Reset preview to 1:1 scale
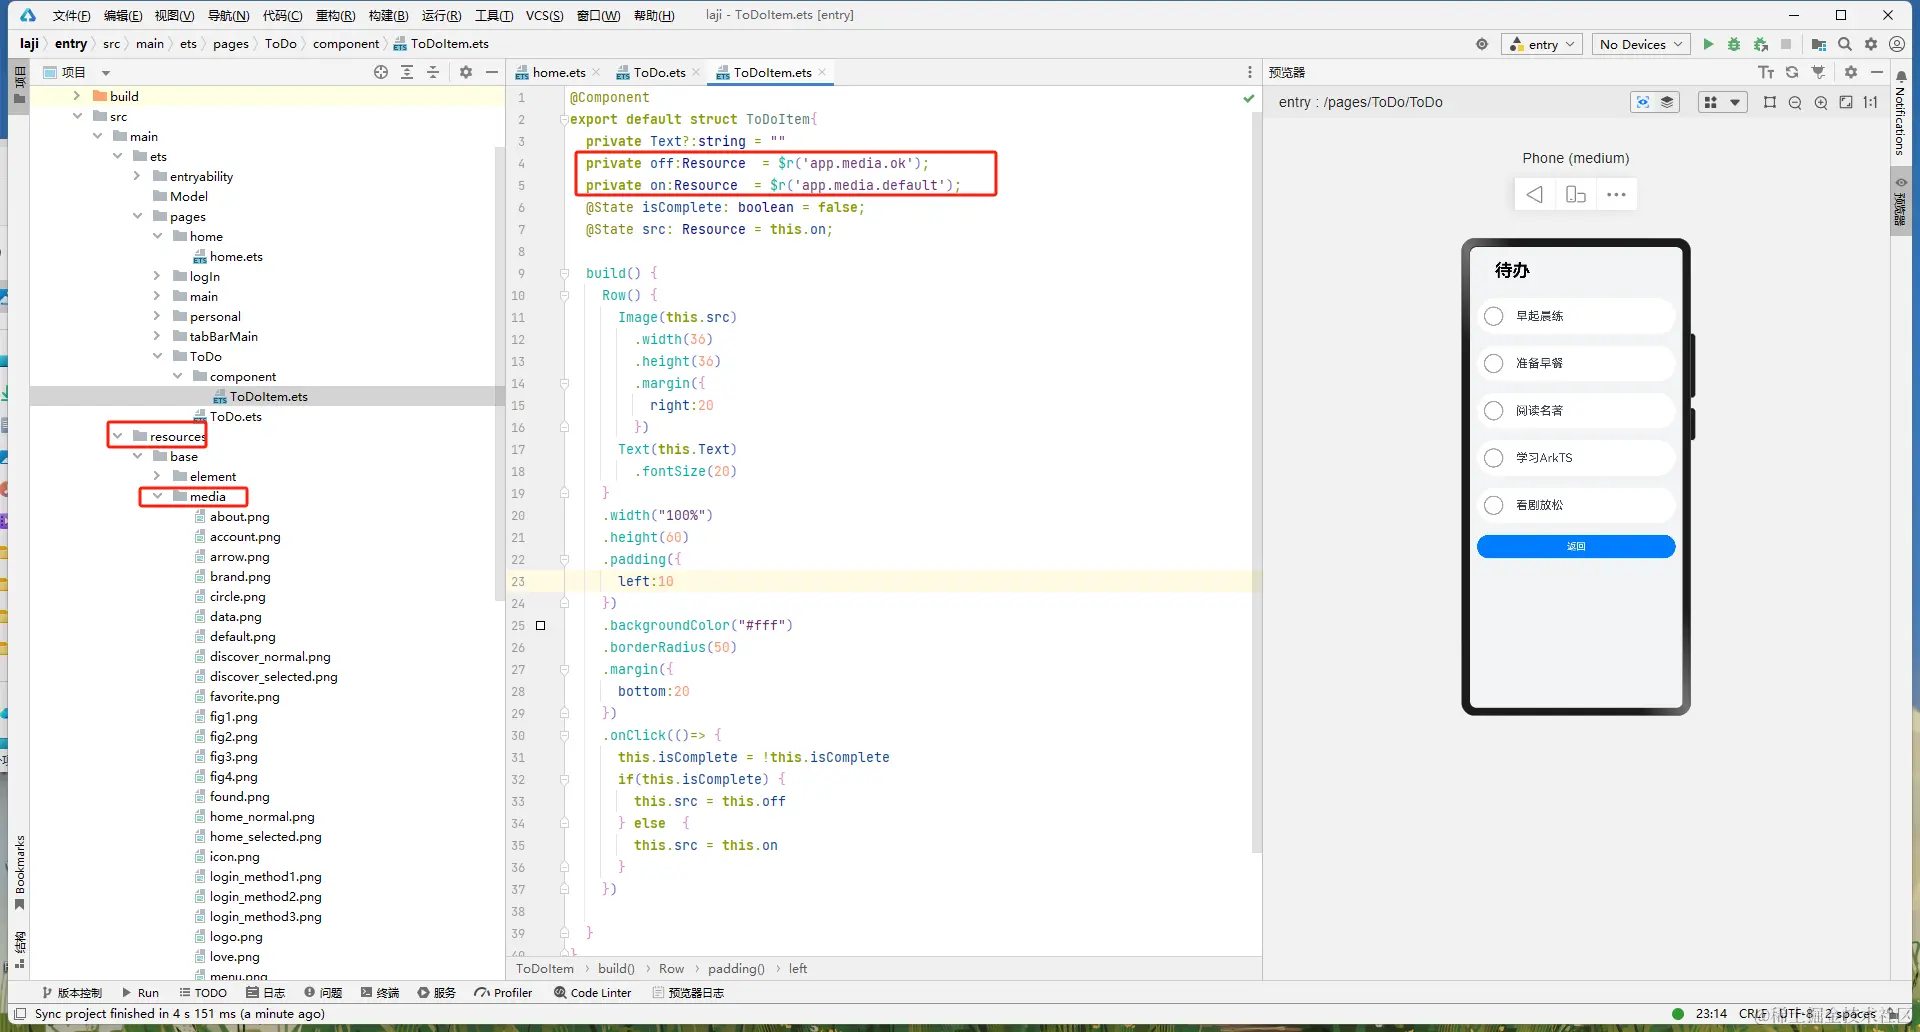 click(1870, 102)
